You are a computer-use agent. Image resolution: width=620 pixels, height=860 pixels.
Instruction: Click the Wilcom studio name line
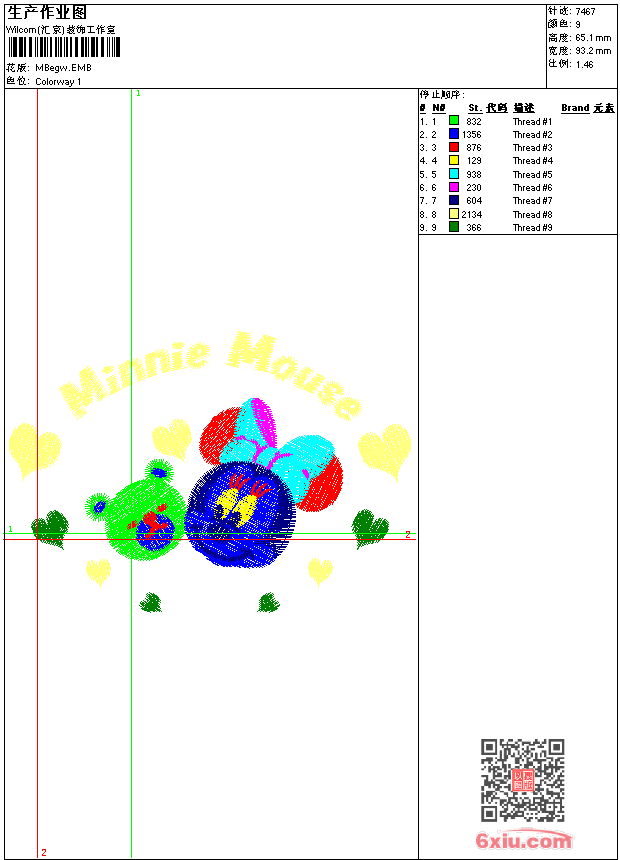[60, 30]
